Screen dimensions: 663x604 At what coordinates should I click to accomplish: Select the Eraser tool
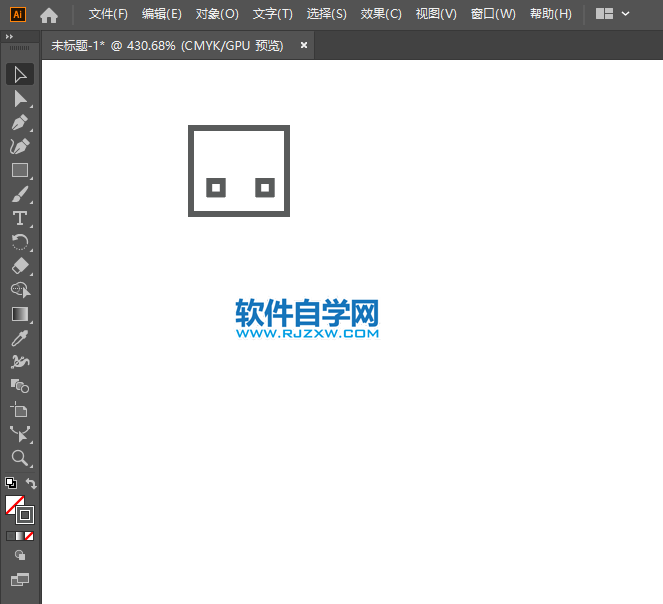pyautogui.click(x=20, y=266)
